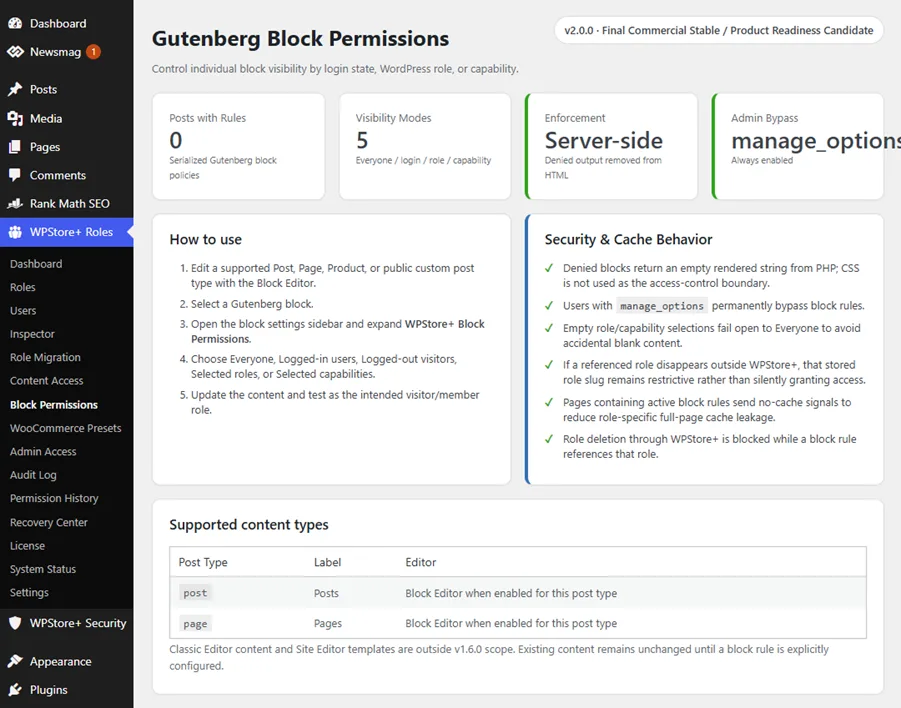Click the 'Editor' column header
Image resolution: width=901 pixels, height=708 pixels.
coord(421,562)
